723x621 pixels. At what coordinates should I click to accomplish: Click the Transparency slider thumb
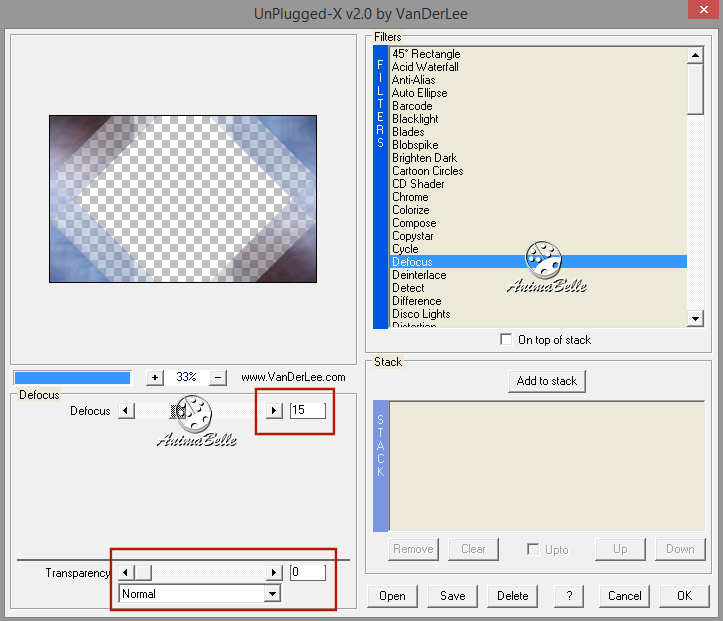pyautogui.click(x=142, y=573)
